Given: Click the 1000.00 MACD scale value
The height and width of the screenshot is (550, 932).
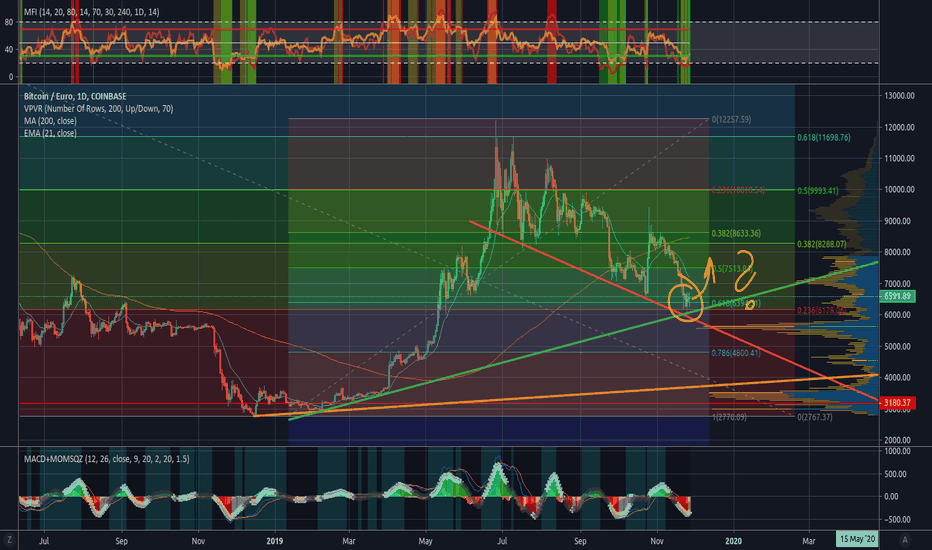Looking at the screenshot, I should coord(898,451).
